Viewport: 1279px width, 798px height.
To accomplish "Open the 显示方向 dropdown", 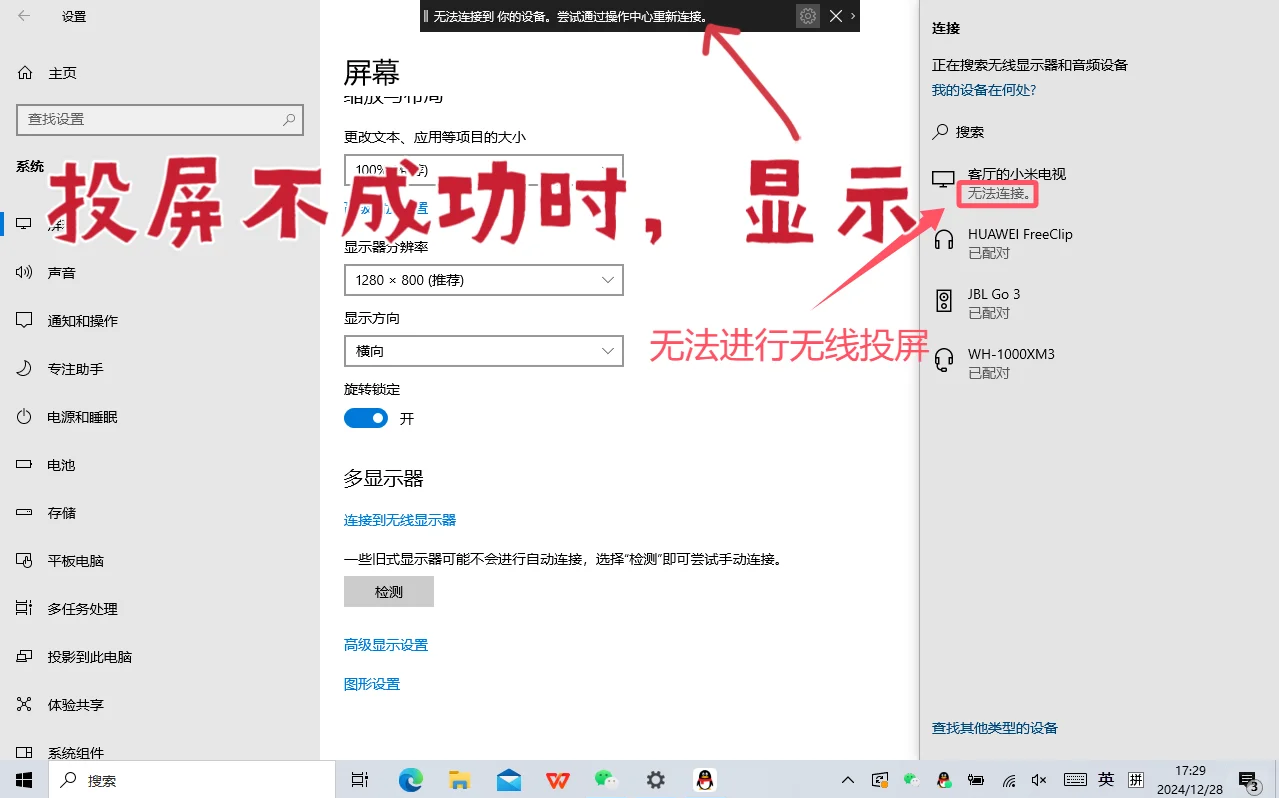I will 484,351.
